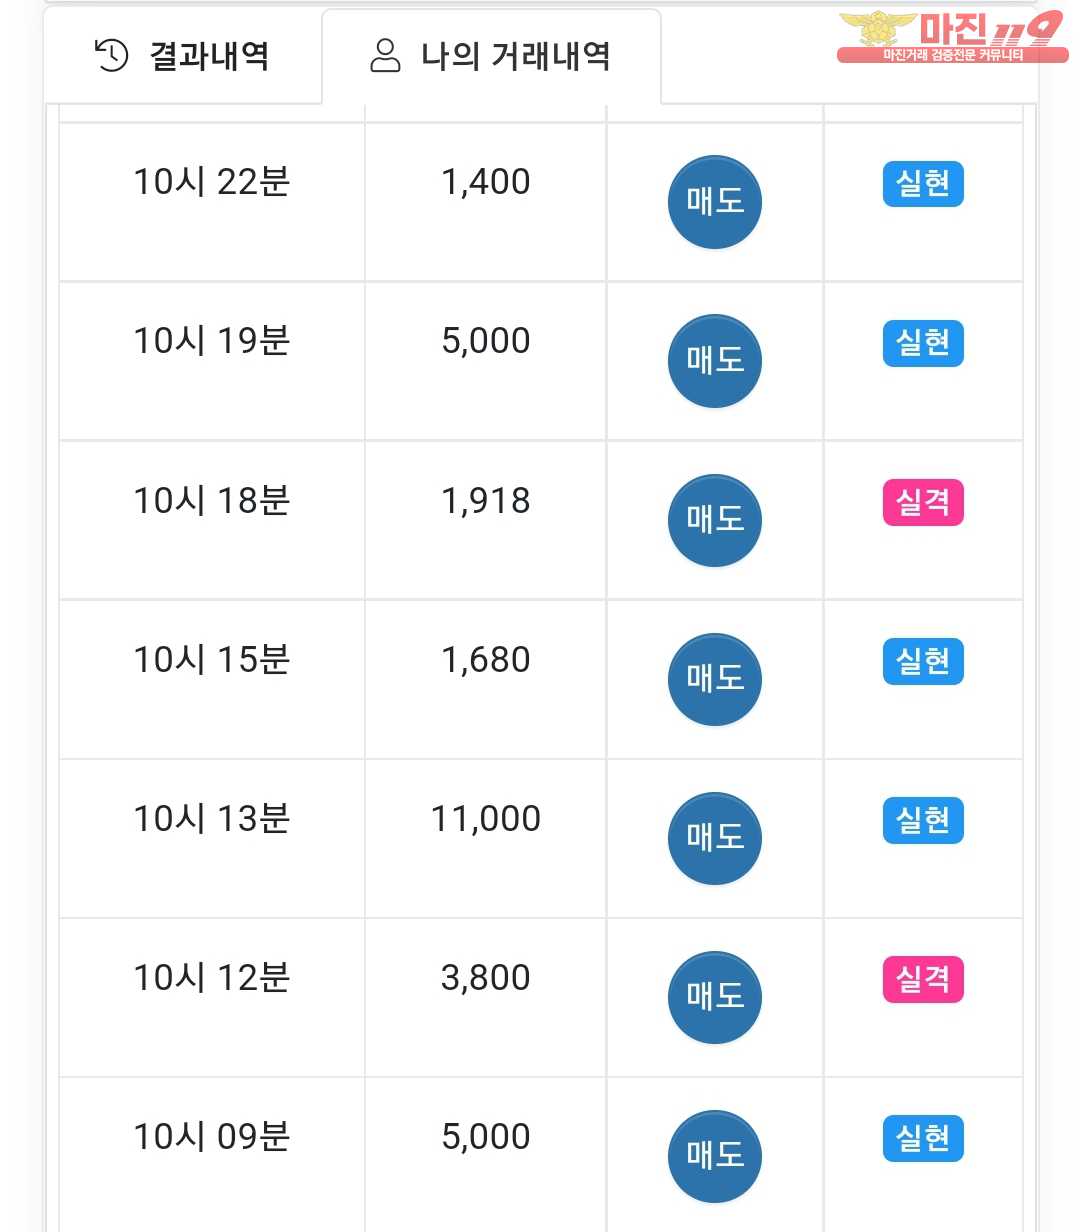
Task: Click 실현 badge for 10시 22분 trade
Action: 922,184
